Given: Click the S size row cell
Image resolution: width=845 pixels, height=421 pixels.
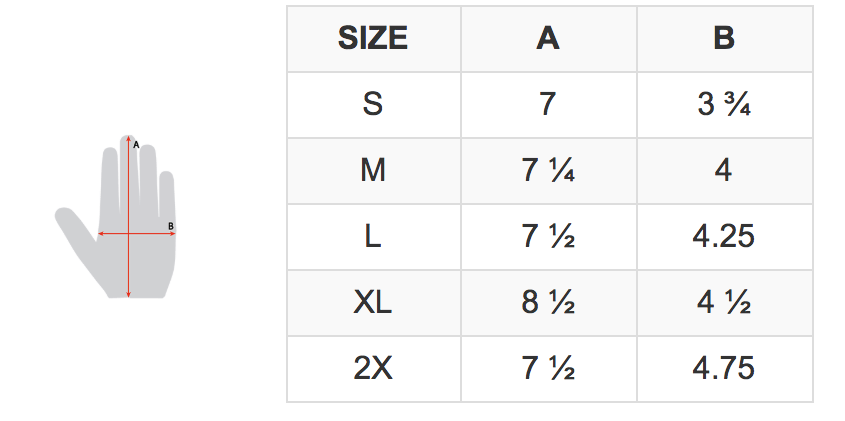Looking at the screenshot, I should 373,105.
